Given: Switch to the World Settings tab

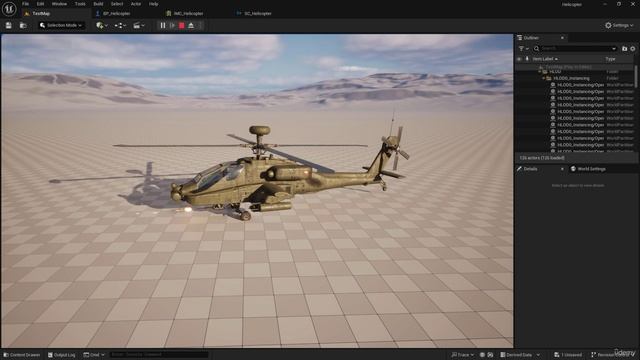Looking at the screenshot, I should [588, 169].
